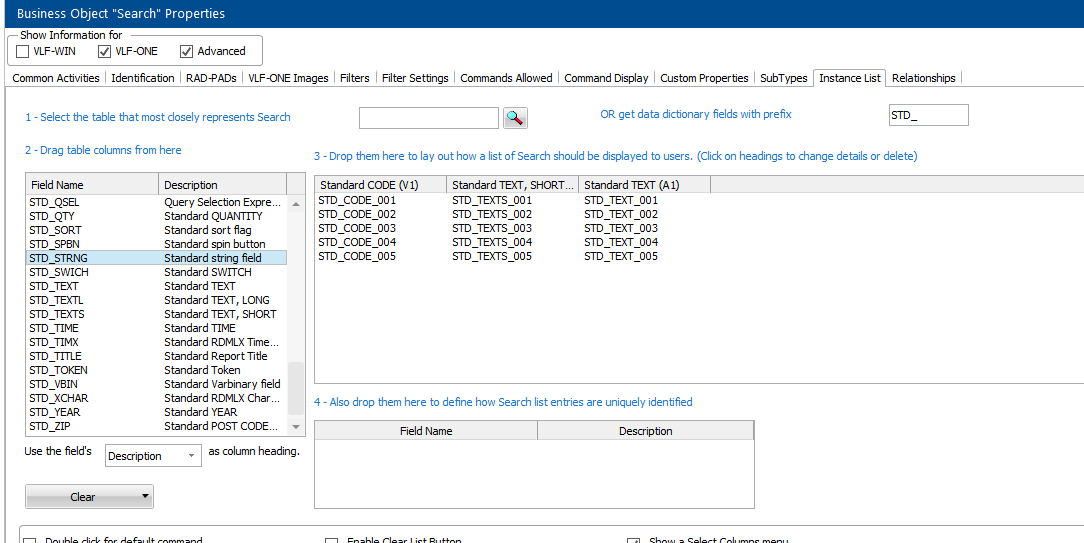Switch to the SubTypes tab
The image size is (1084, 543).
pos(783,78)
